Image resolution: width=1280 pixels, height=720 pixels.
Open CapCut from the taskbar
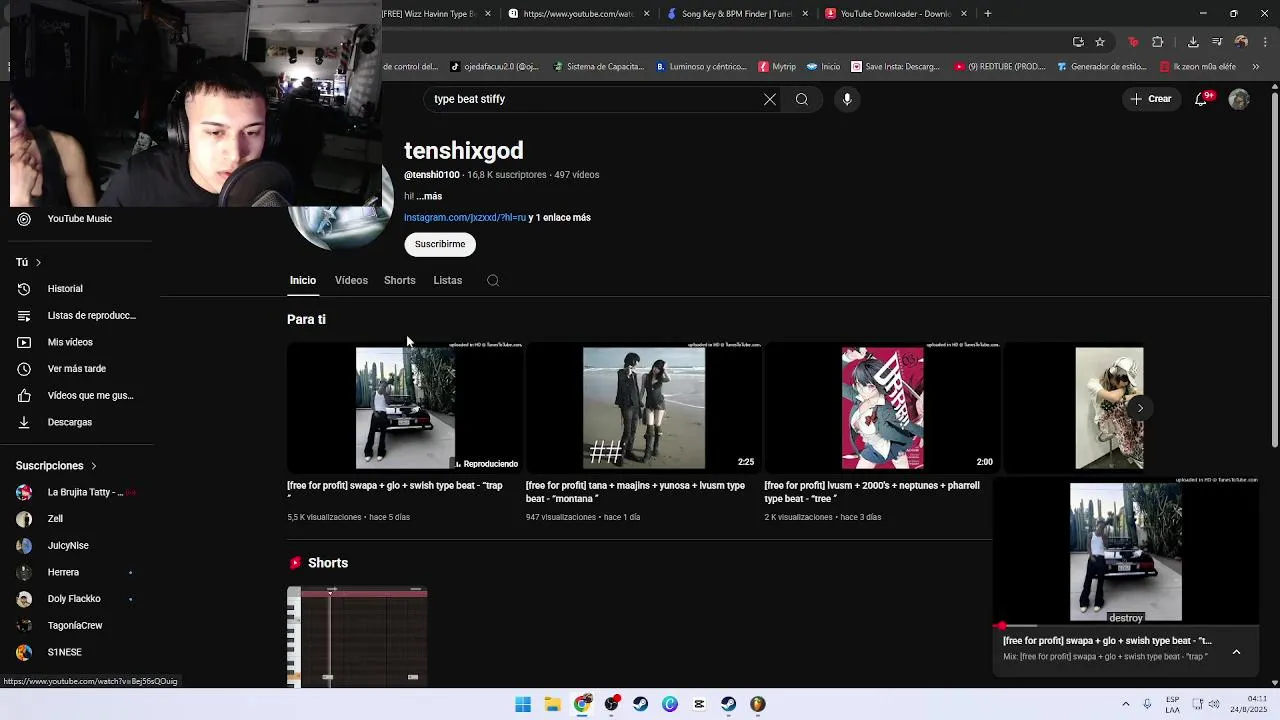coord(699,704)
